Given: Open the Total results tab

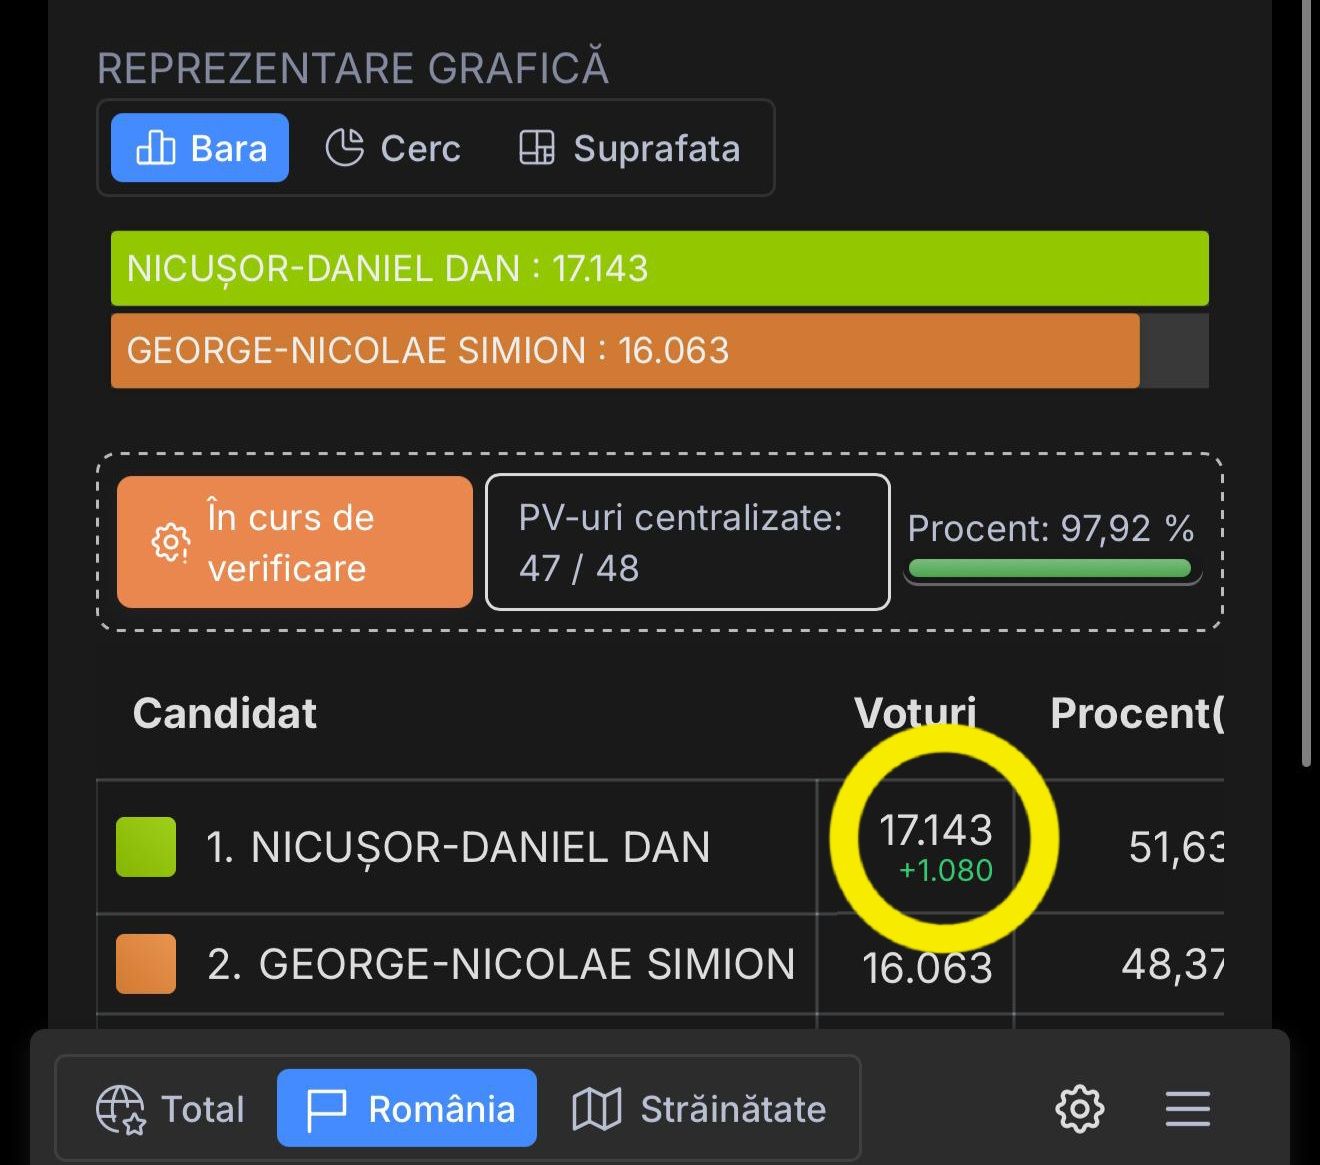Looking at the screenshot, I should tap(170, 1109).
